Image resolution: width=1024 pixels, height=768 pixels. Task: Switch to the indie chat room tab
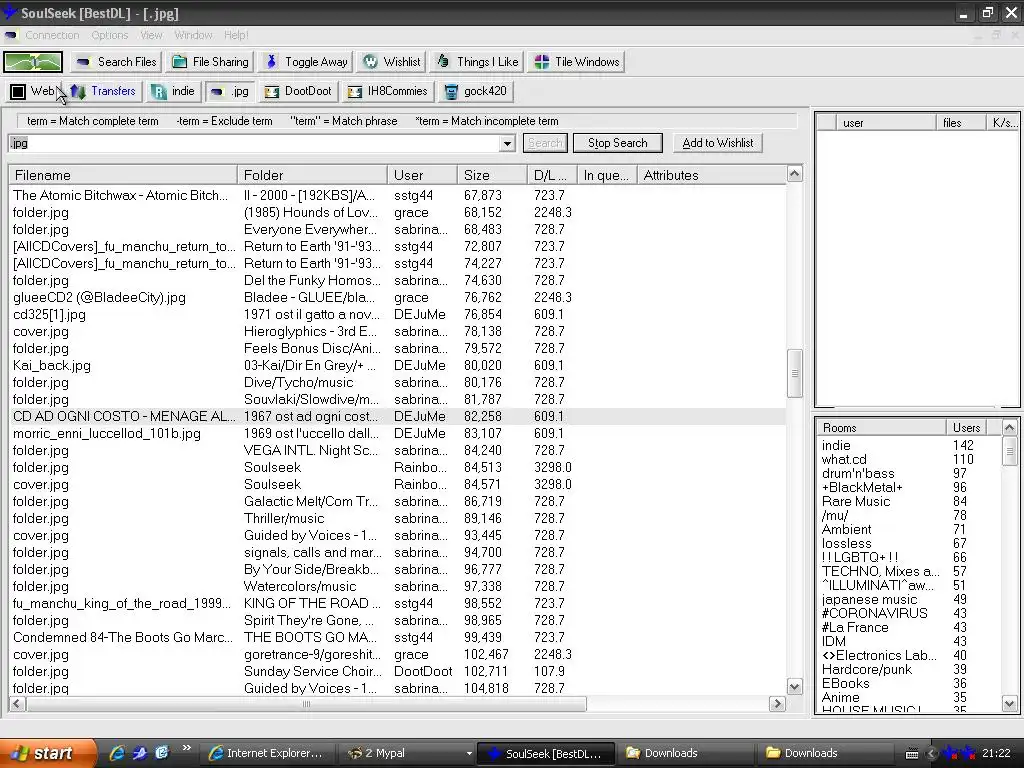pos(173,91)
